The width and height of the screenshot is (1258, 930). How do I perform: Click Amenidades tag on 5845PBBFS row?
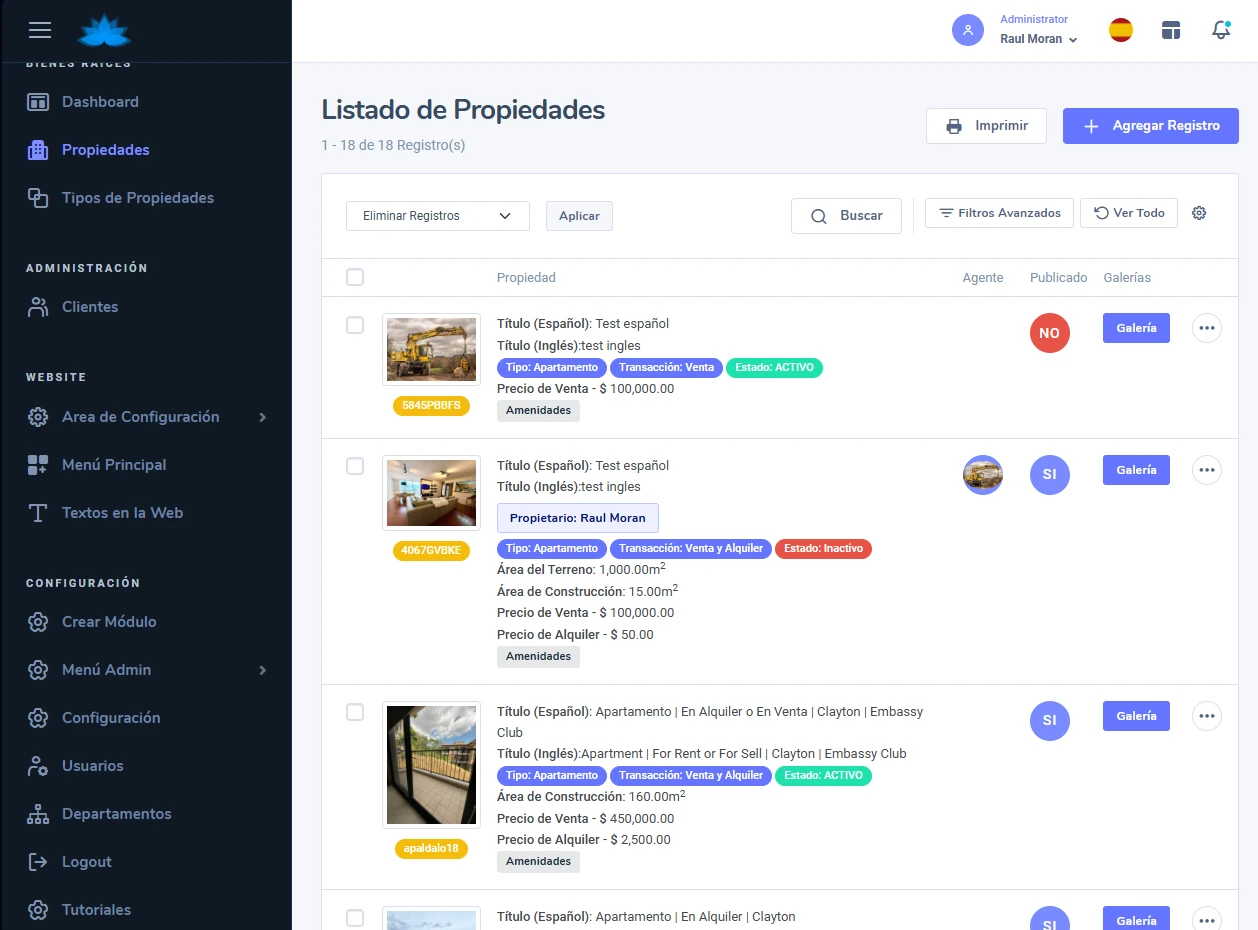coord(538,411)
